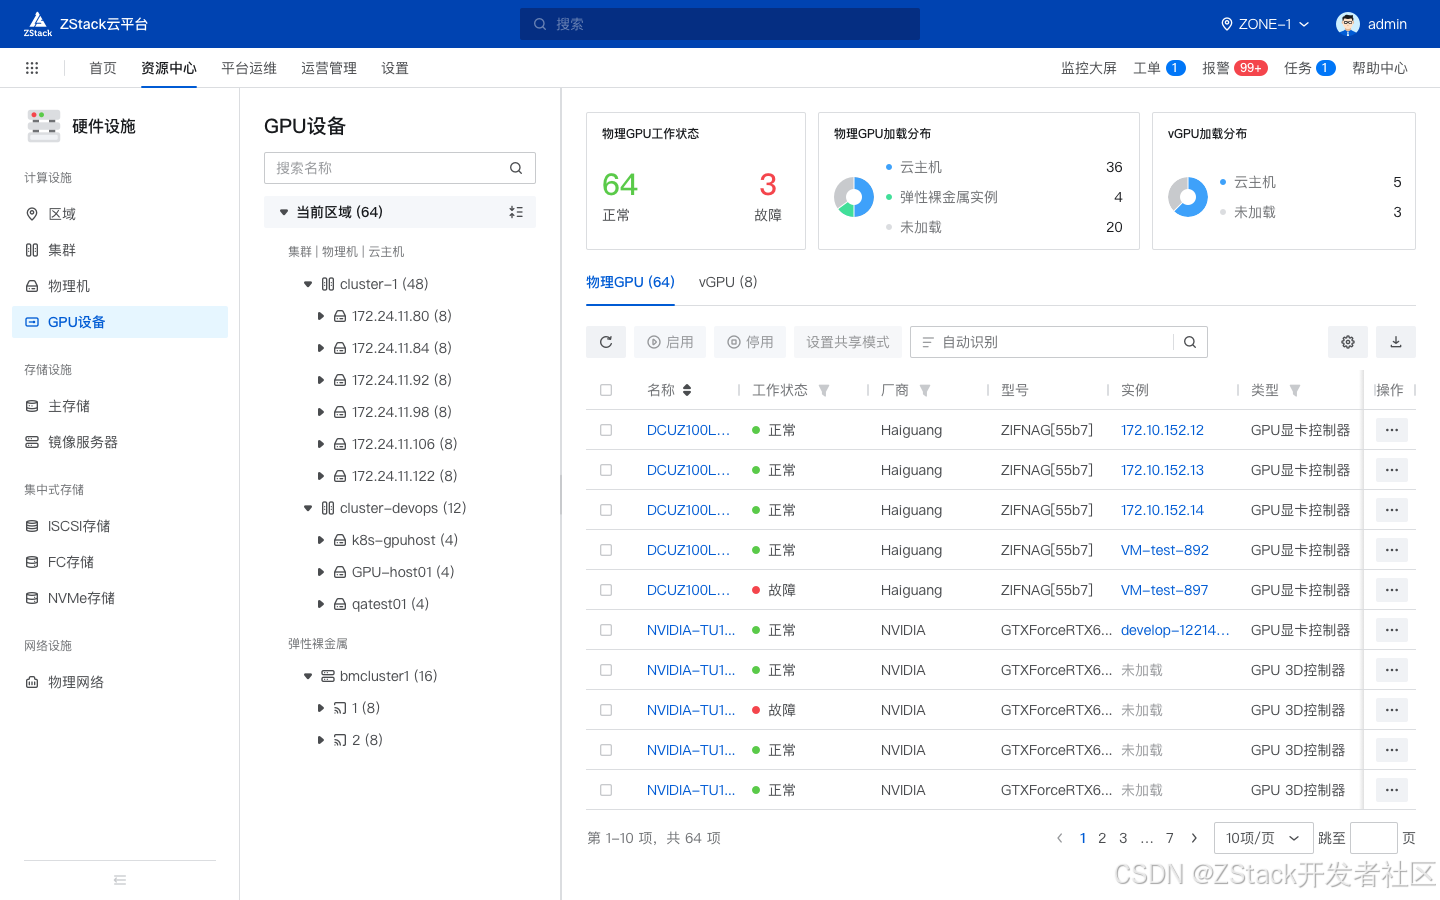Click the export/download icon
1440x900 pixels.
tap(1395, 341)
